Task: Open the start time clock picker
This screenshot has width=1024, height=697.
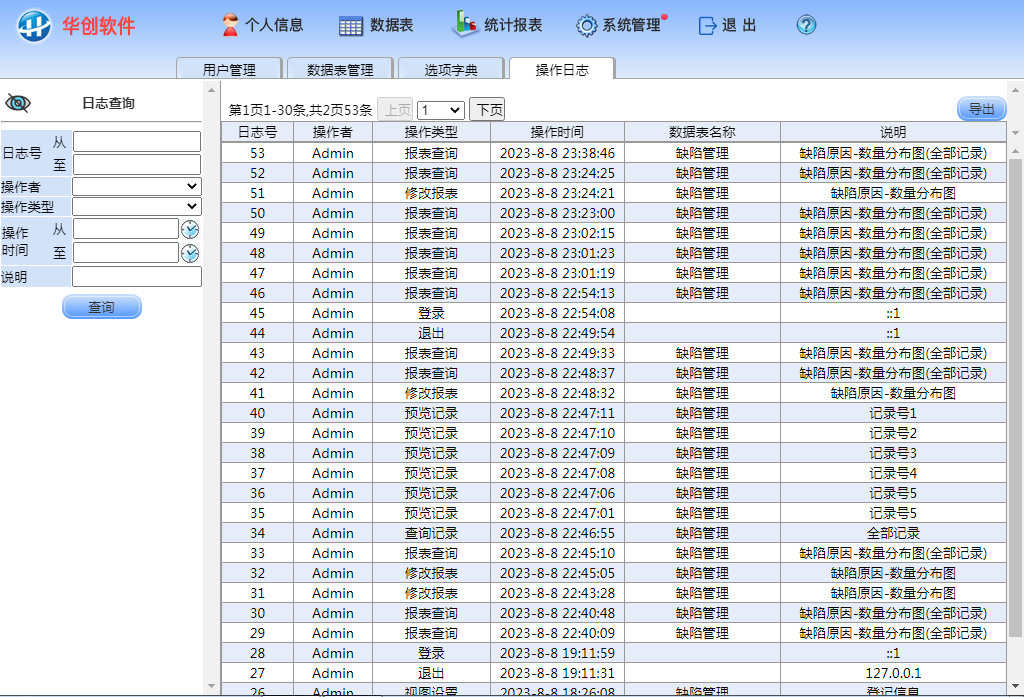Action: pyautogui.click(x=190, y=229)
